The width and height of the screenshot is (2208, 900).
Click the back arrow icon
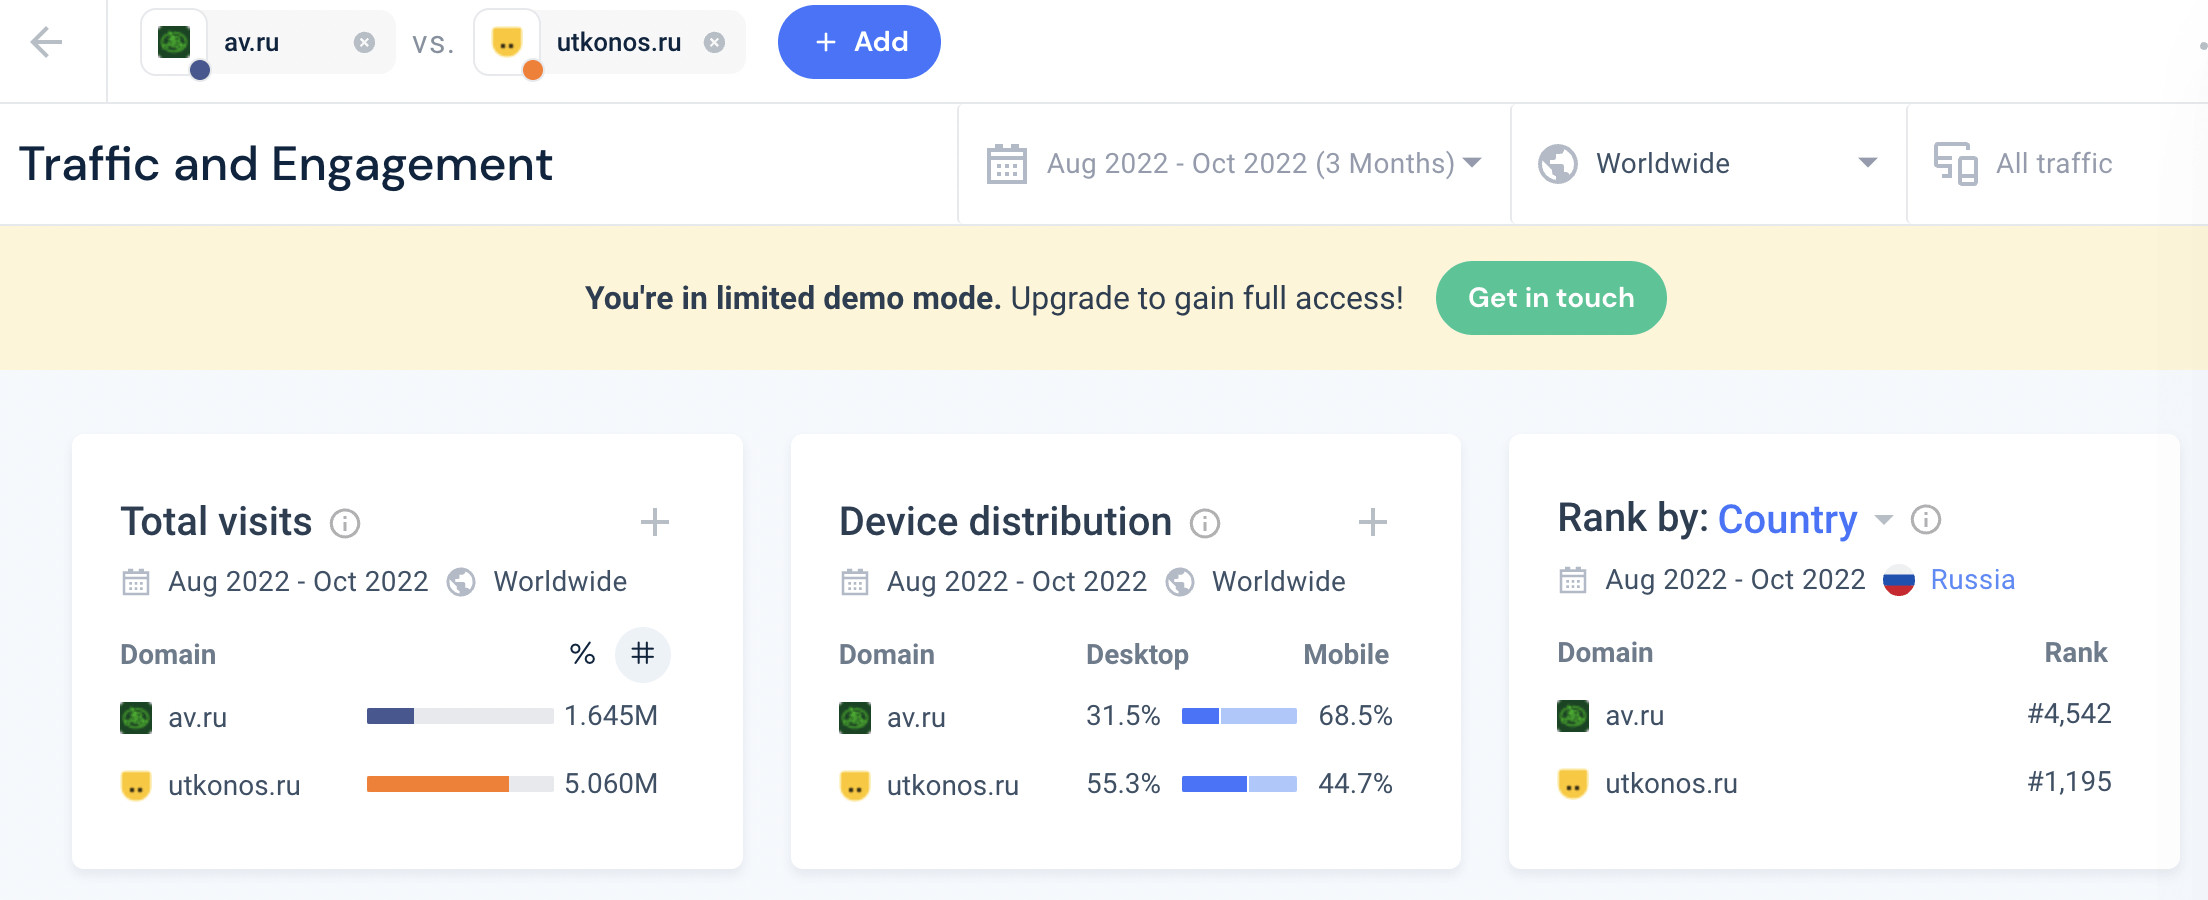coord(46,42)
